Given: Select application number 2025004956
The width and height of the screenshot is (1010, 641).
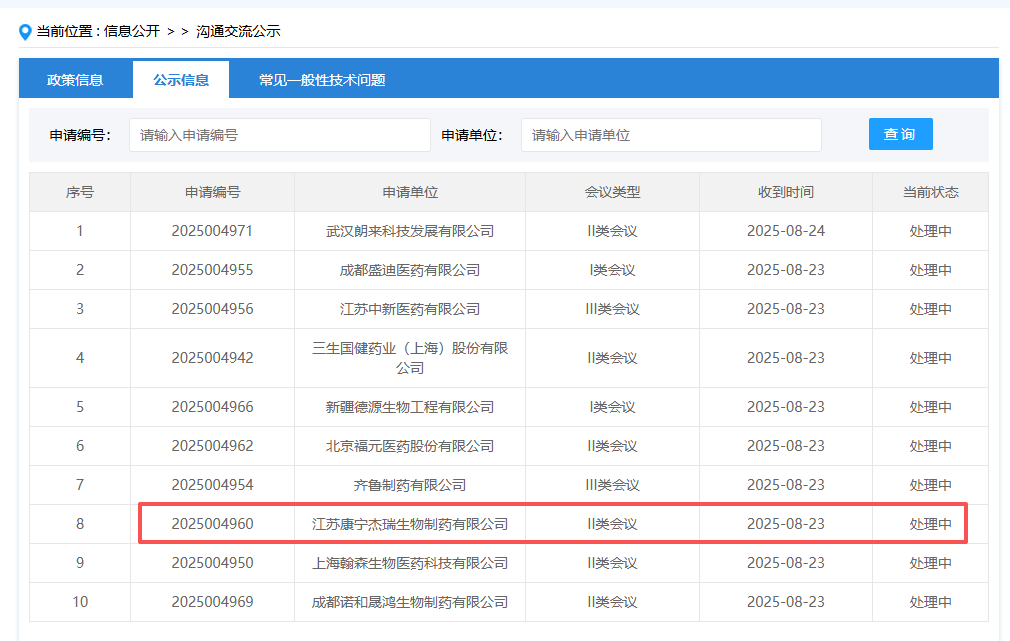Looking at the screenshot, I should pyautogui.click(x=213, y=309).
